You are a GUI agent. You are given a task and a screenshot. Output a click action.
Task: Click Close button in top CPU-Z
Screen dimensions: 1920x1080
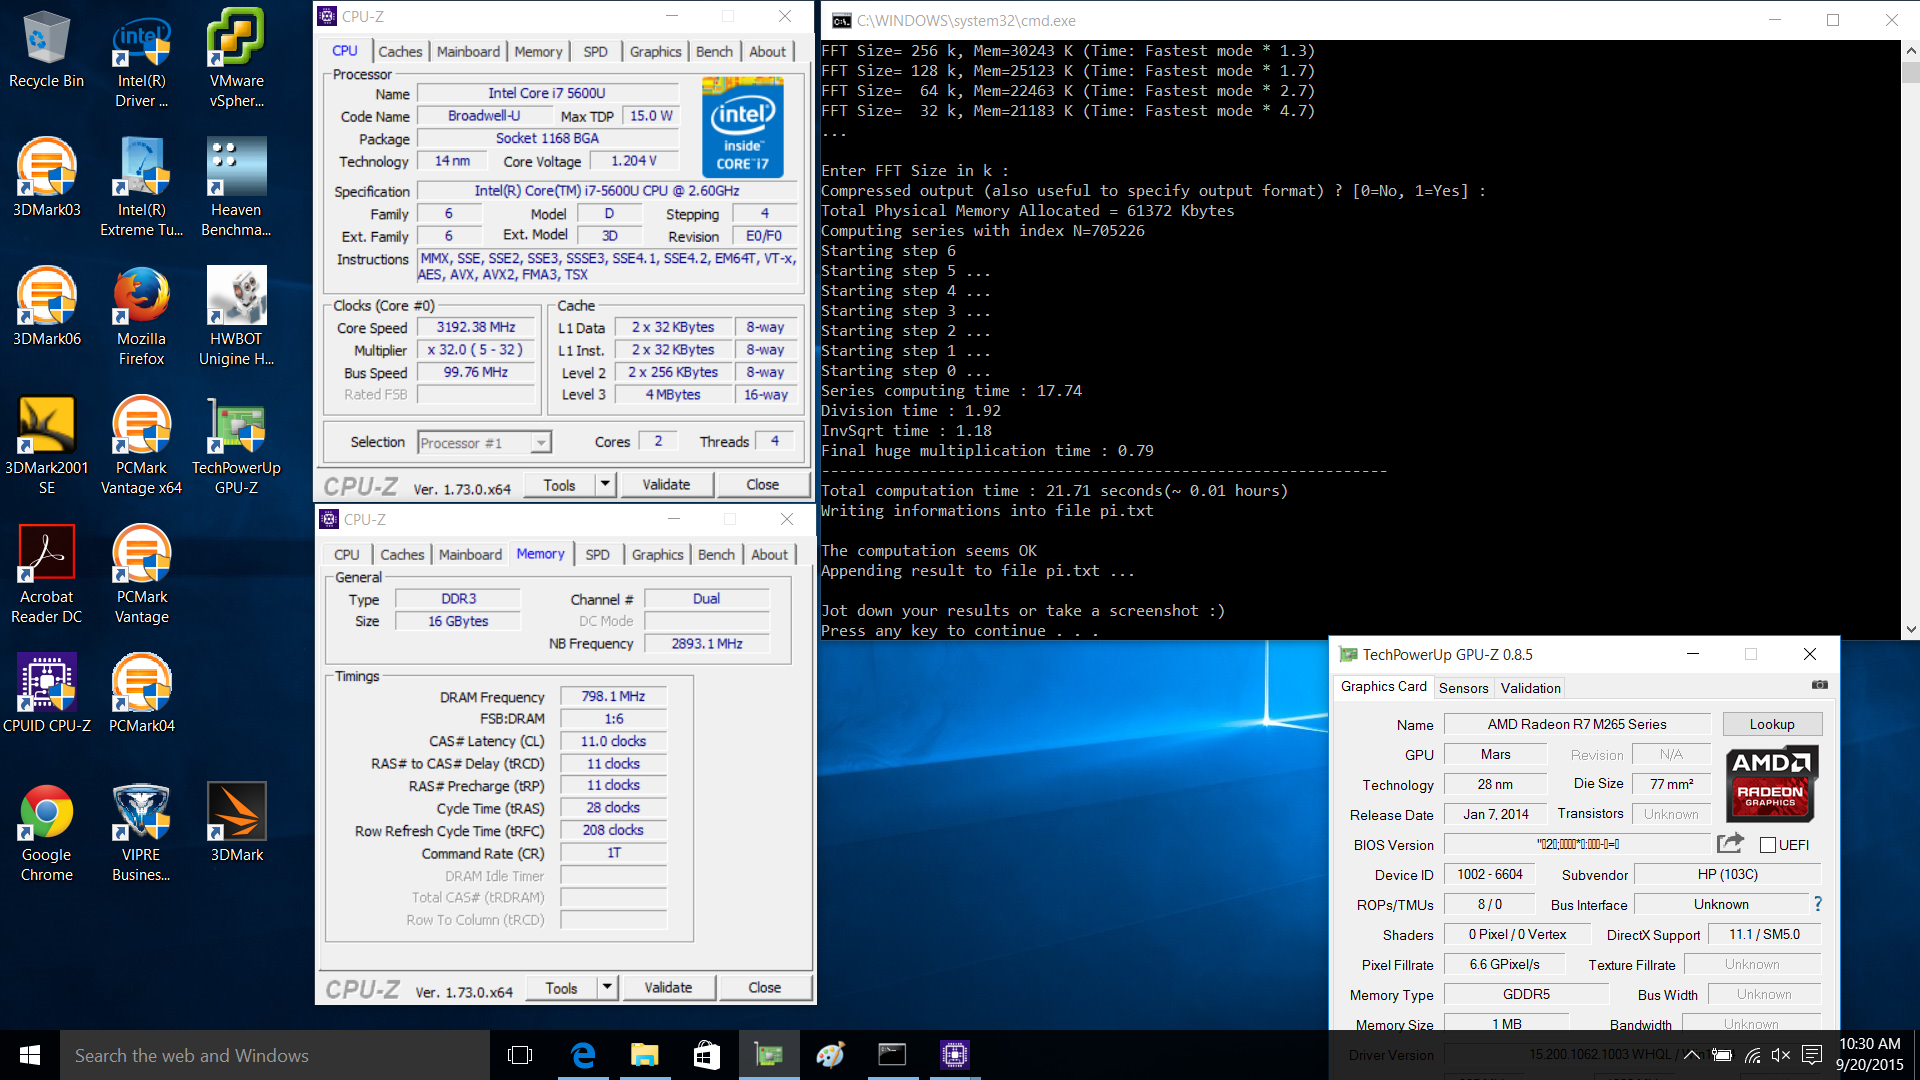point(762,485)
